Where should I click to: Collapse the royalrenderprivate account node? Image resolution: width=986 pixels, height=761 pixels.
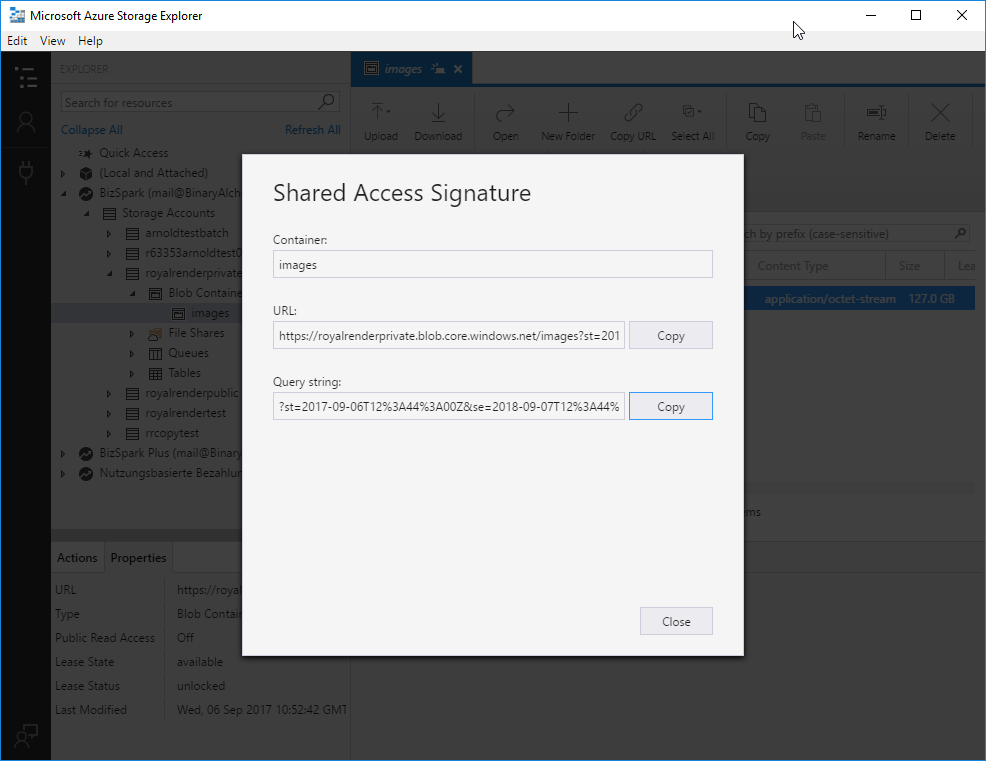[x=109, y=274]
